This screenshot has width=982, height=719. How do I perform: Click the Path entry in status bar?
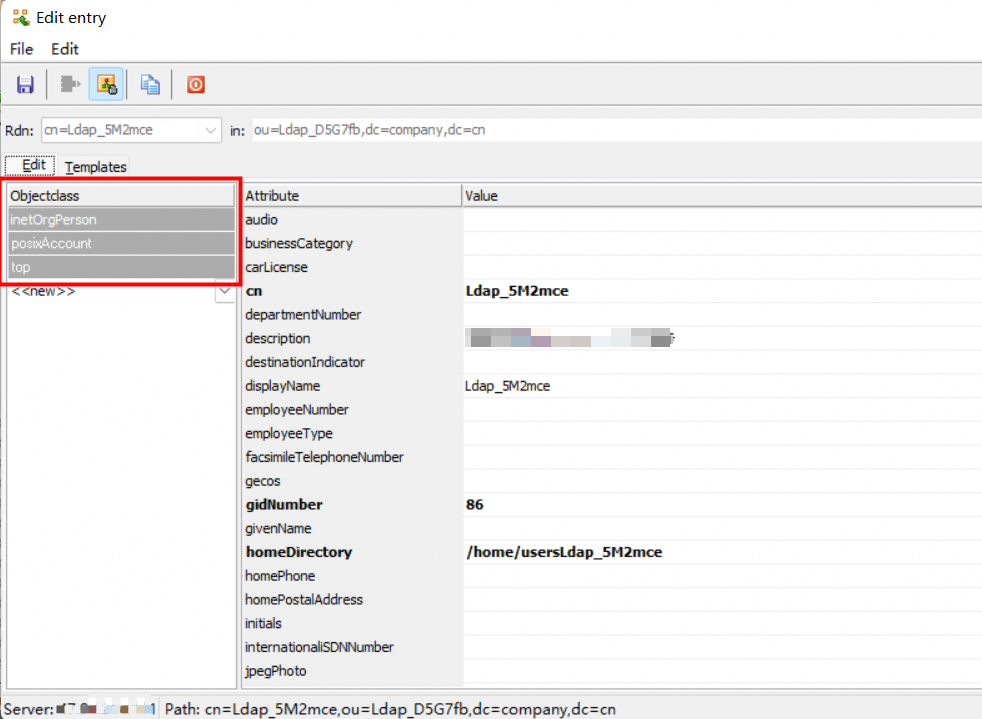click(x=390, y=710)
